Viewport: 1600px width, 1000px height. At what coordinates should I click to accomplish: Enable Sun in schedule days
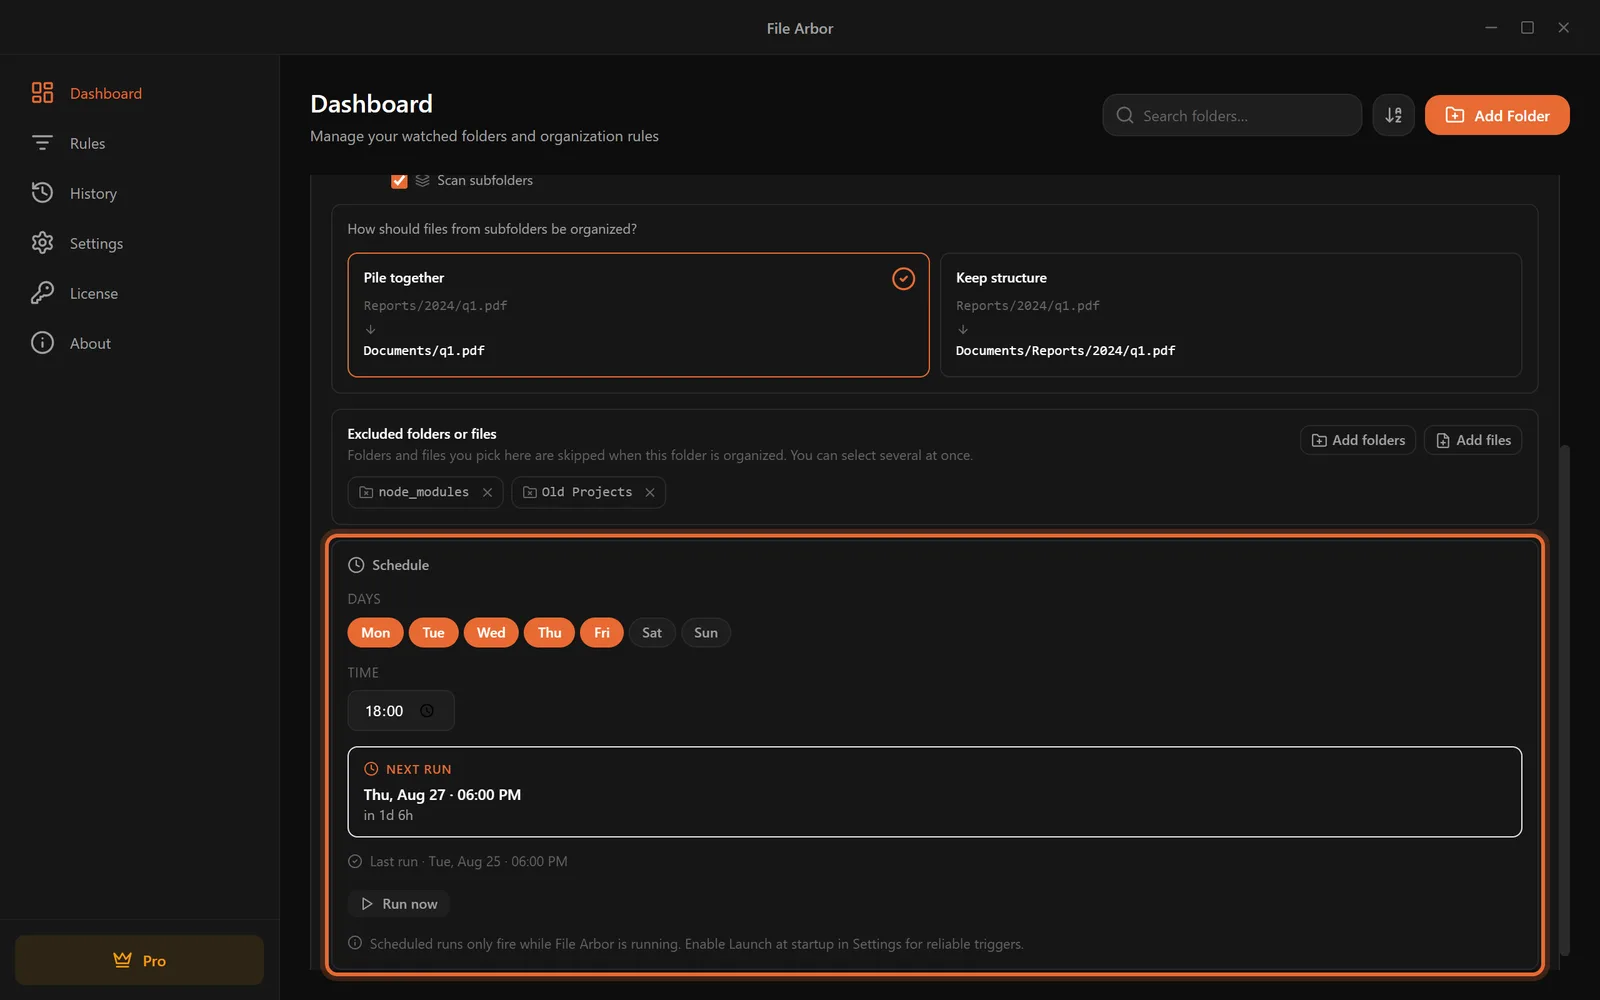(706, 632)
